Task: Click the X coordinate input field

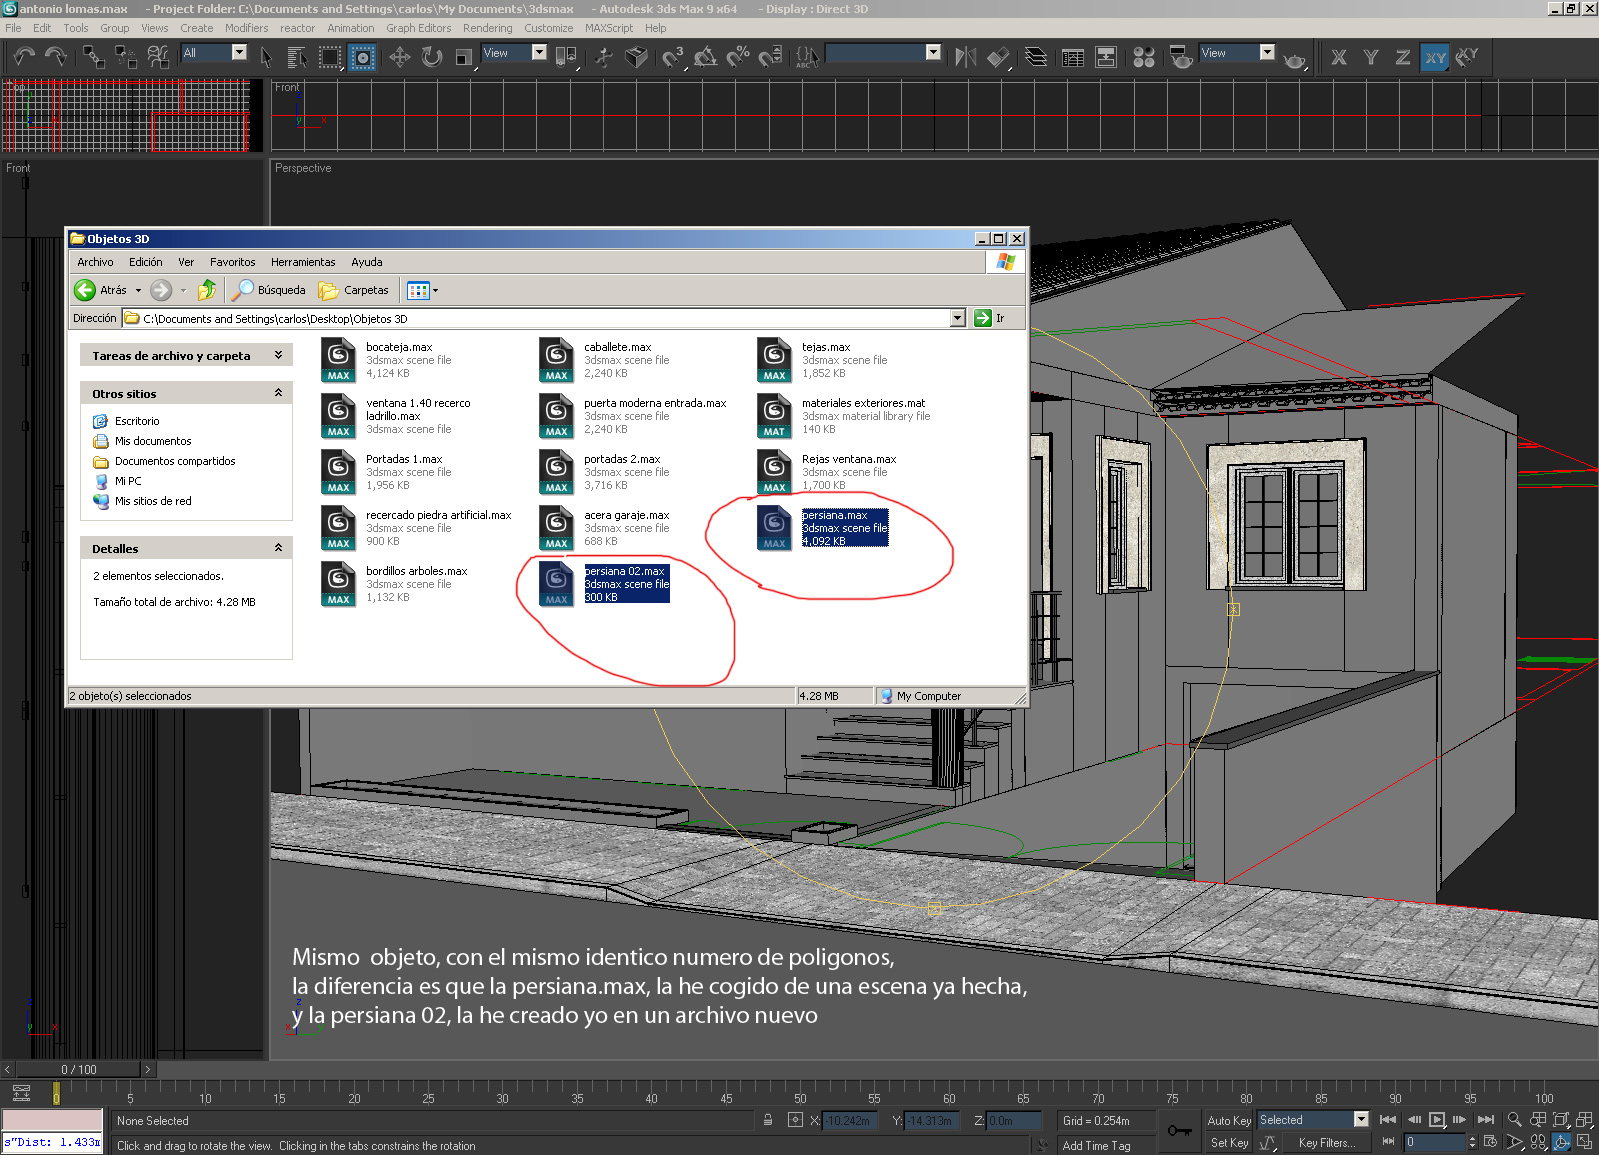Action: 849,1121
